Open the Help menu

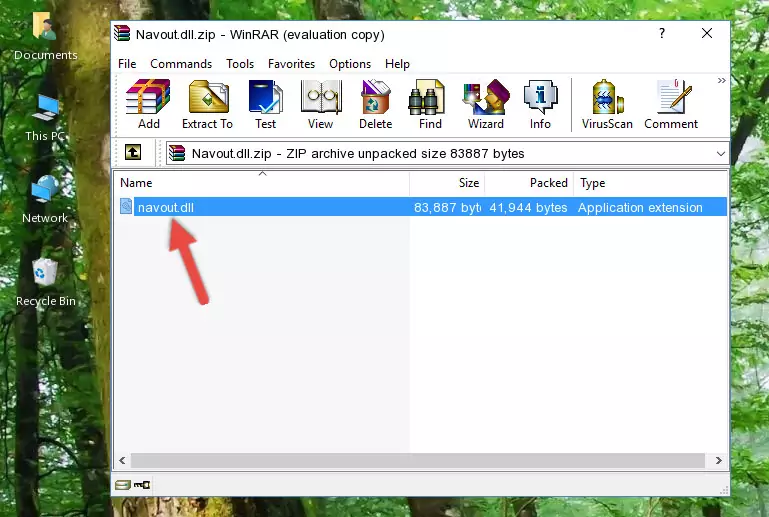tap(397, 64)
